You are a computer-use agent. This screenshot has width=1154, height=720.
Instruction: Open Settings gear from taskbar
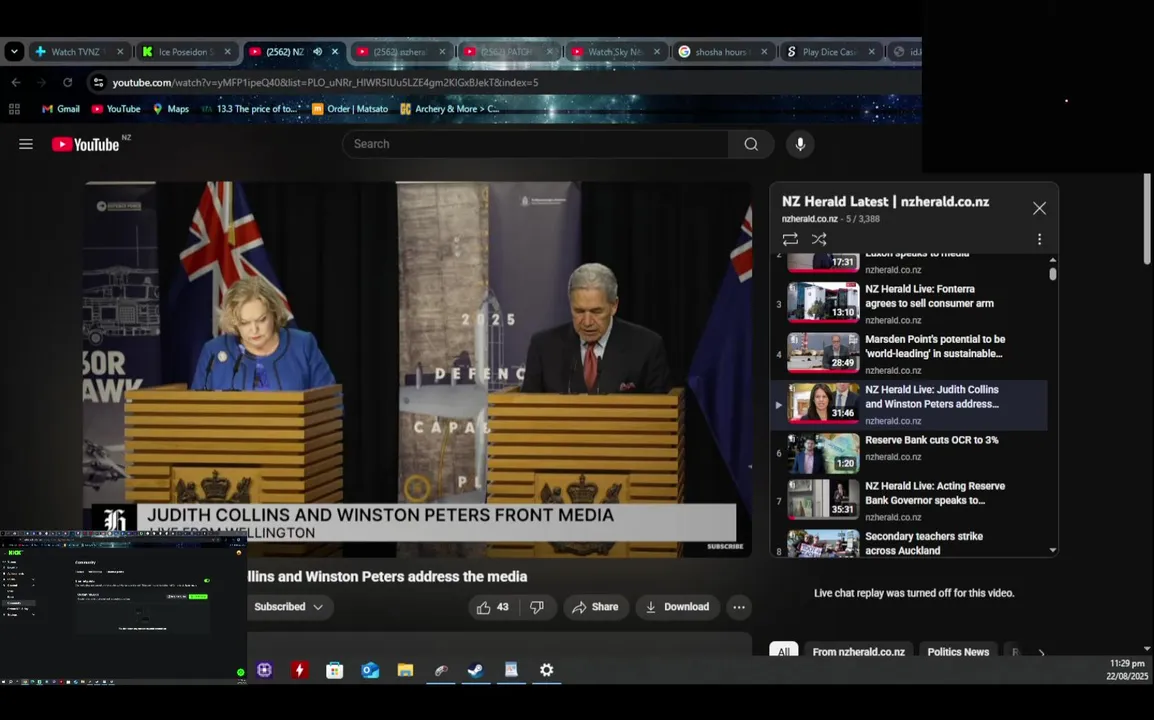(x=546, y=670)
